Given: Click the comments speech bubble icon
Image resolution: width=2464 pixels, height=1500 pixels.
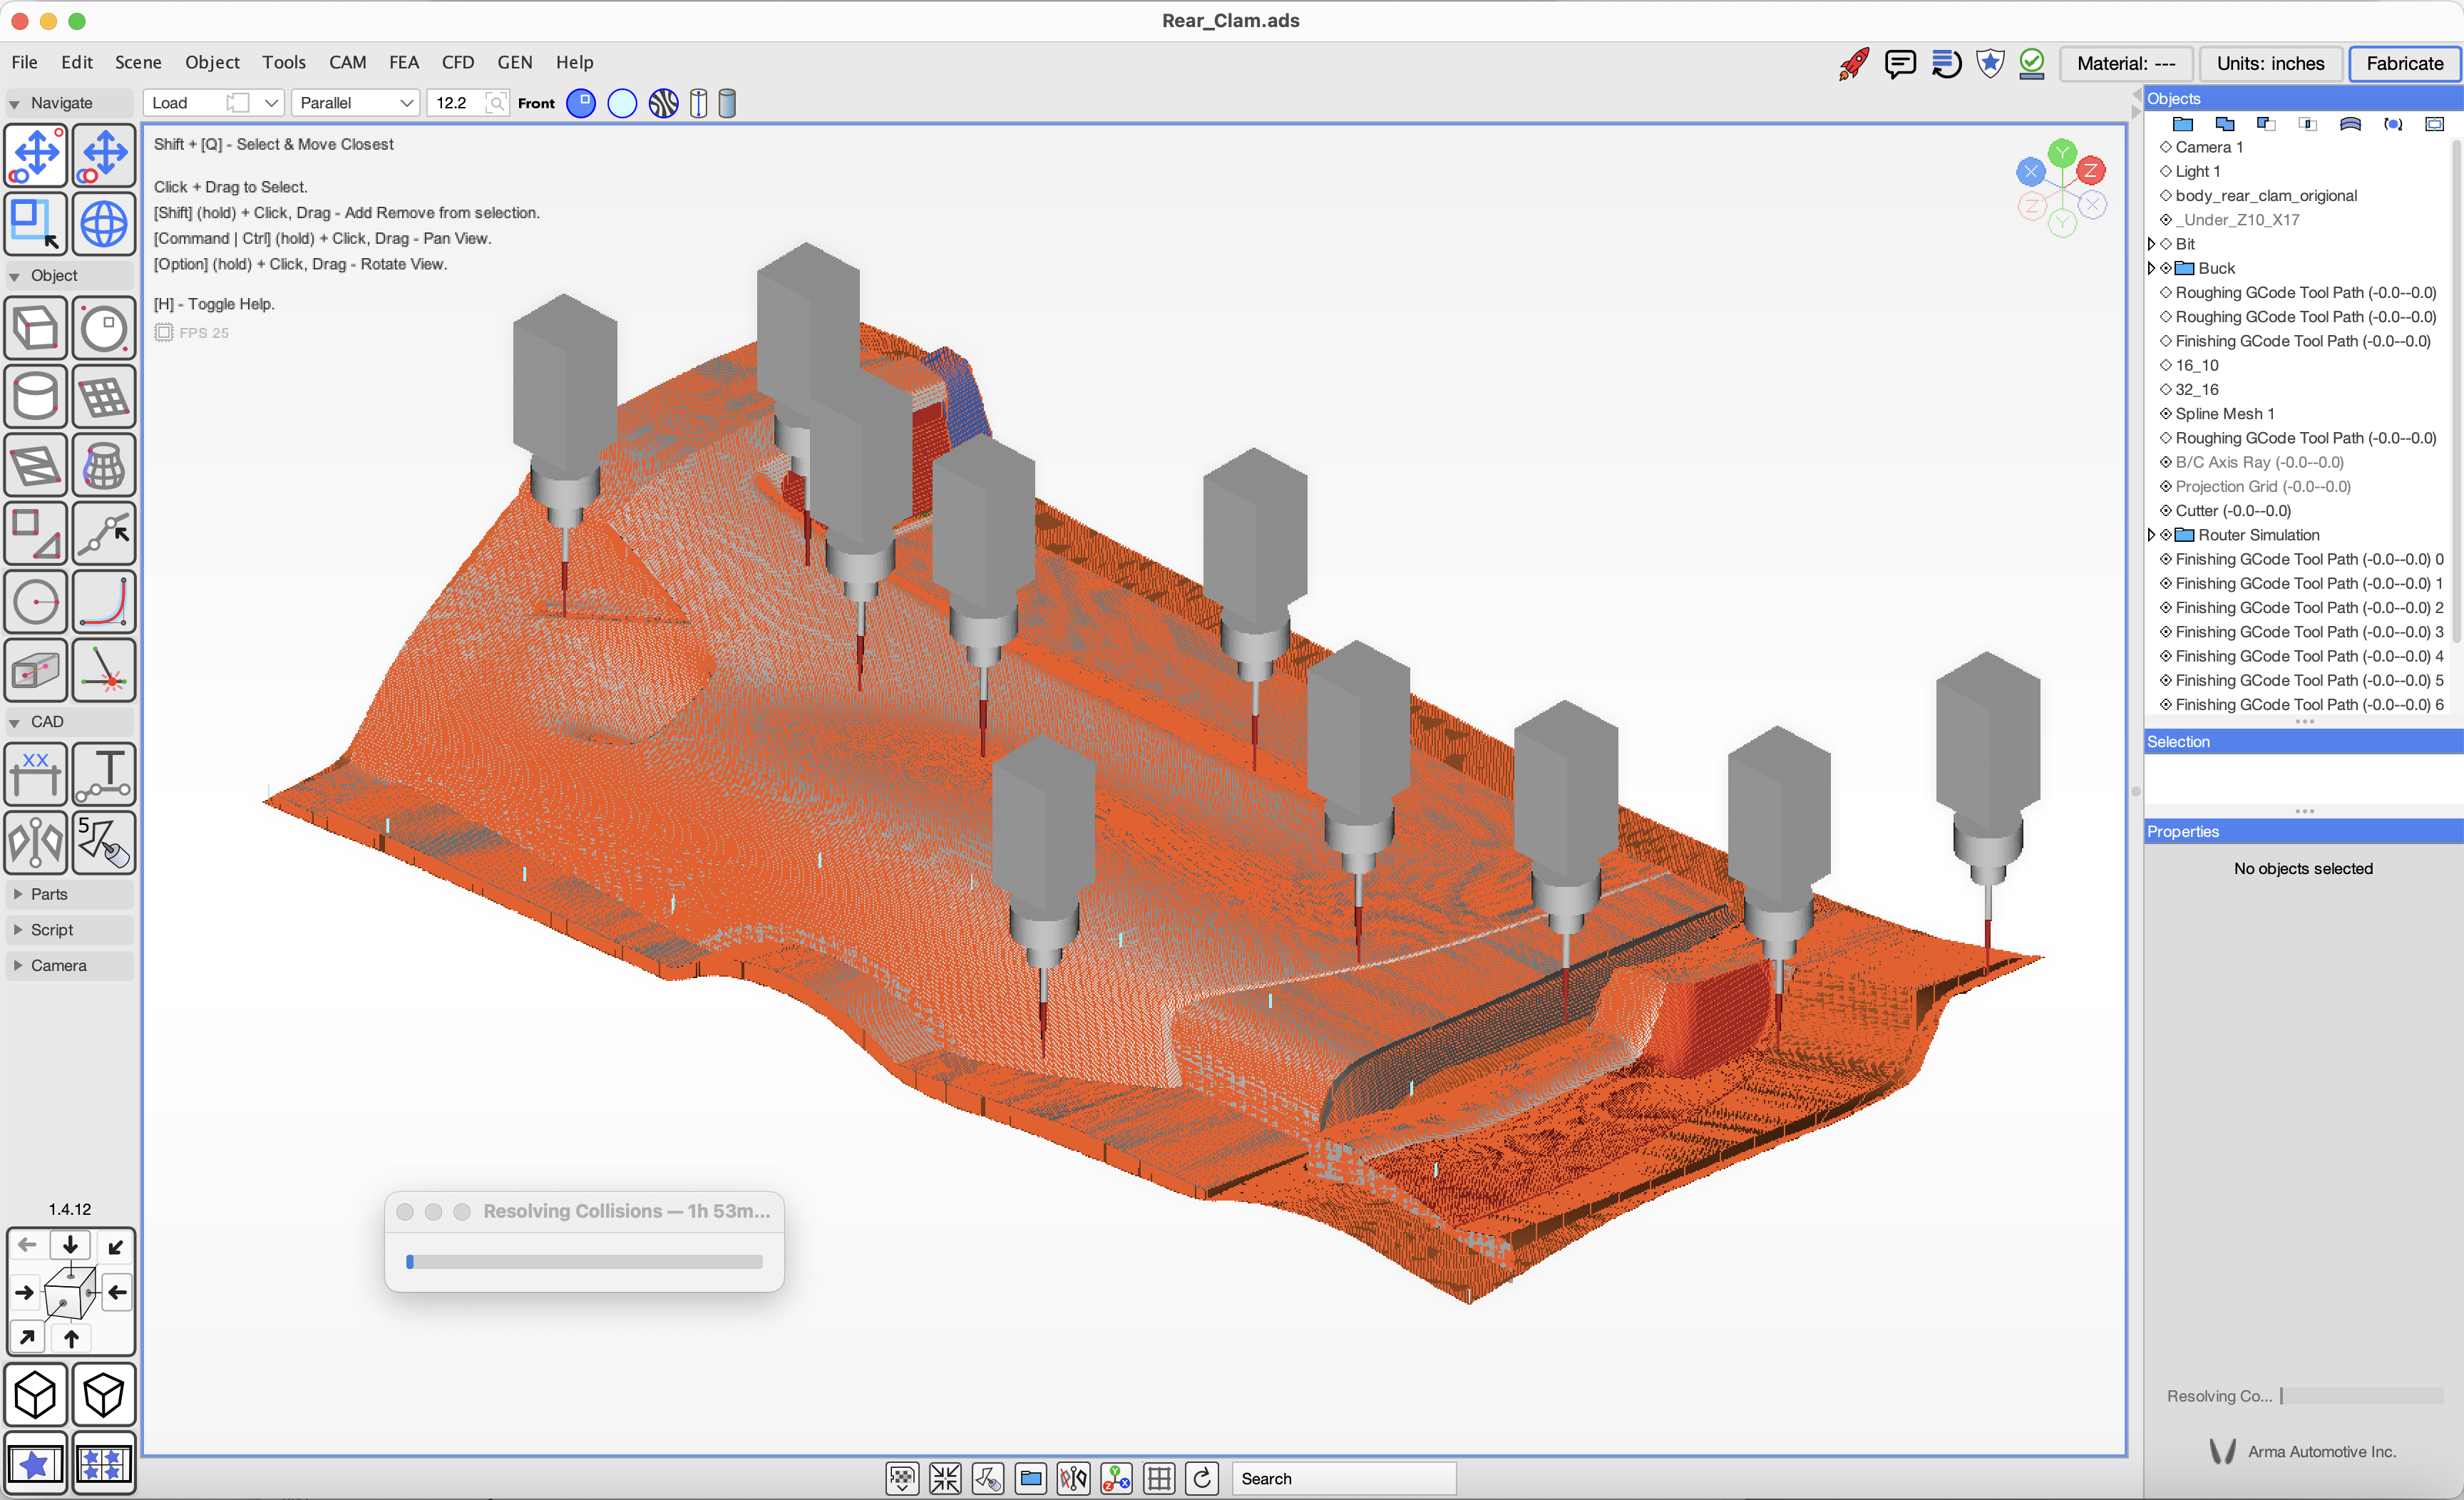Looking at the screenshot, I should point(1899,63).
